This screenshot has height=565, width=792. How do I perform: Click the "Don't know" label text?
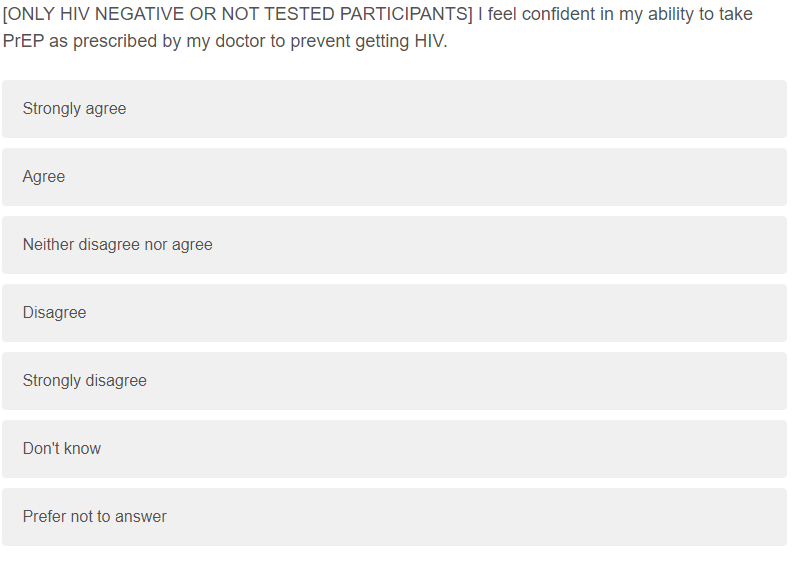pyautogui.click(x=62, y=449)
